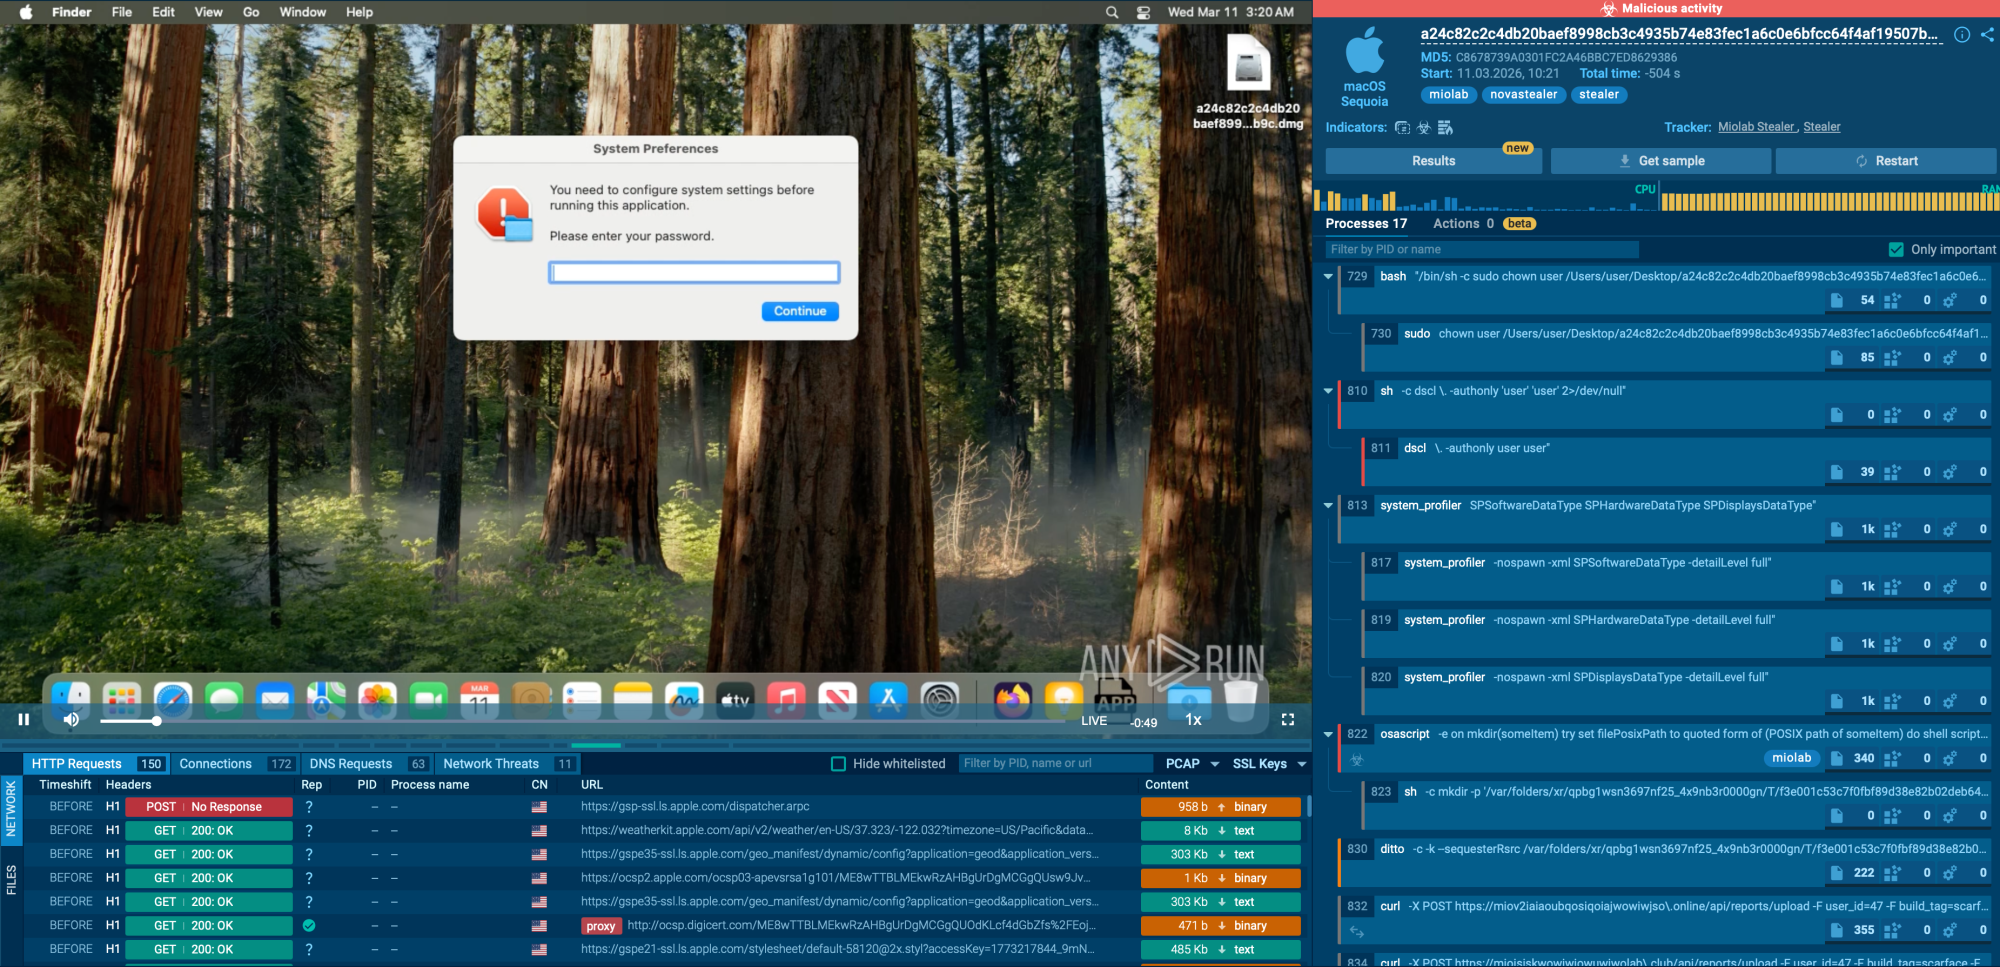Open the Miolab Stealer tracker link
Screen dimensions: 2000x967
pyautogui.click(x=1756, y=127)
